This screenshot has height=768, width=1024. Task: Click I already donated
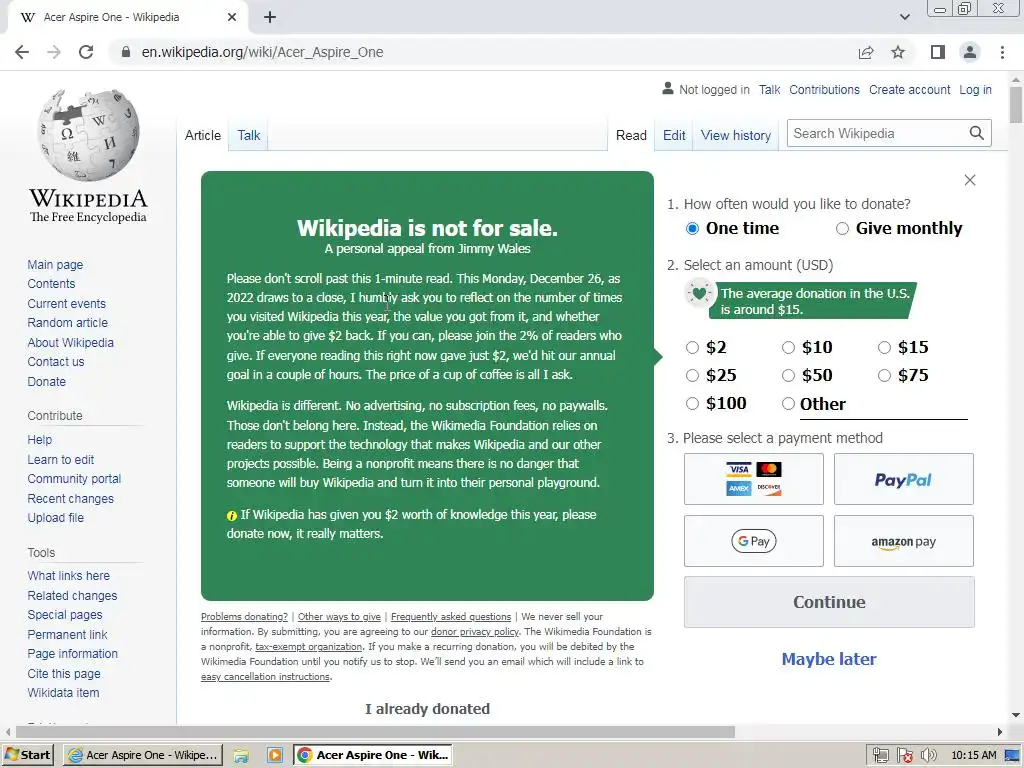[427, 709]
